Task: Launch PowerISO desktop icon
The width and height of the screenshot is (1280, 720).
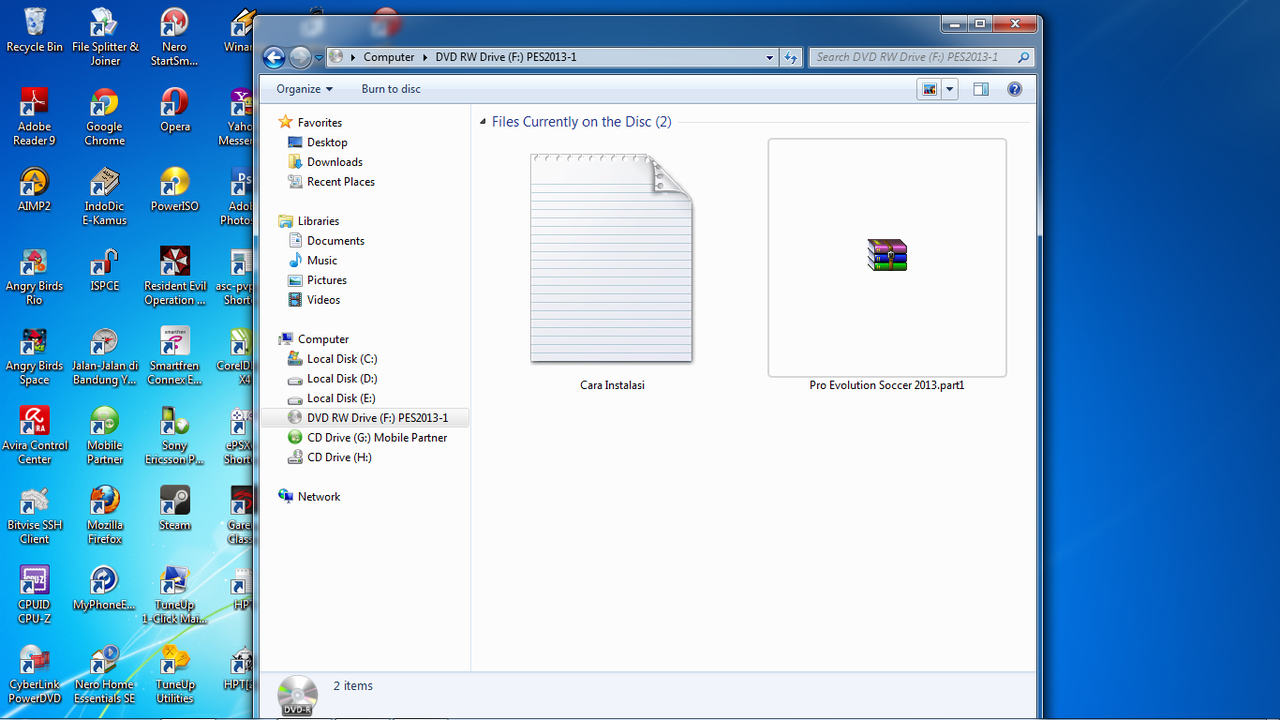Action: pos(174,190)
